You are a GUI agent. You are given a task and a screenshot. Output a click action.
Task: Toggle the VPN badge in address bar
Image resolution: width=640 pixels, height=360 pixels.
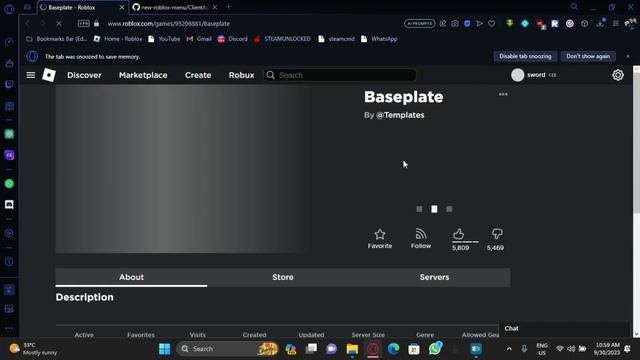click(x=84, y=24)
